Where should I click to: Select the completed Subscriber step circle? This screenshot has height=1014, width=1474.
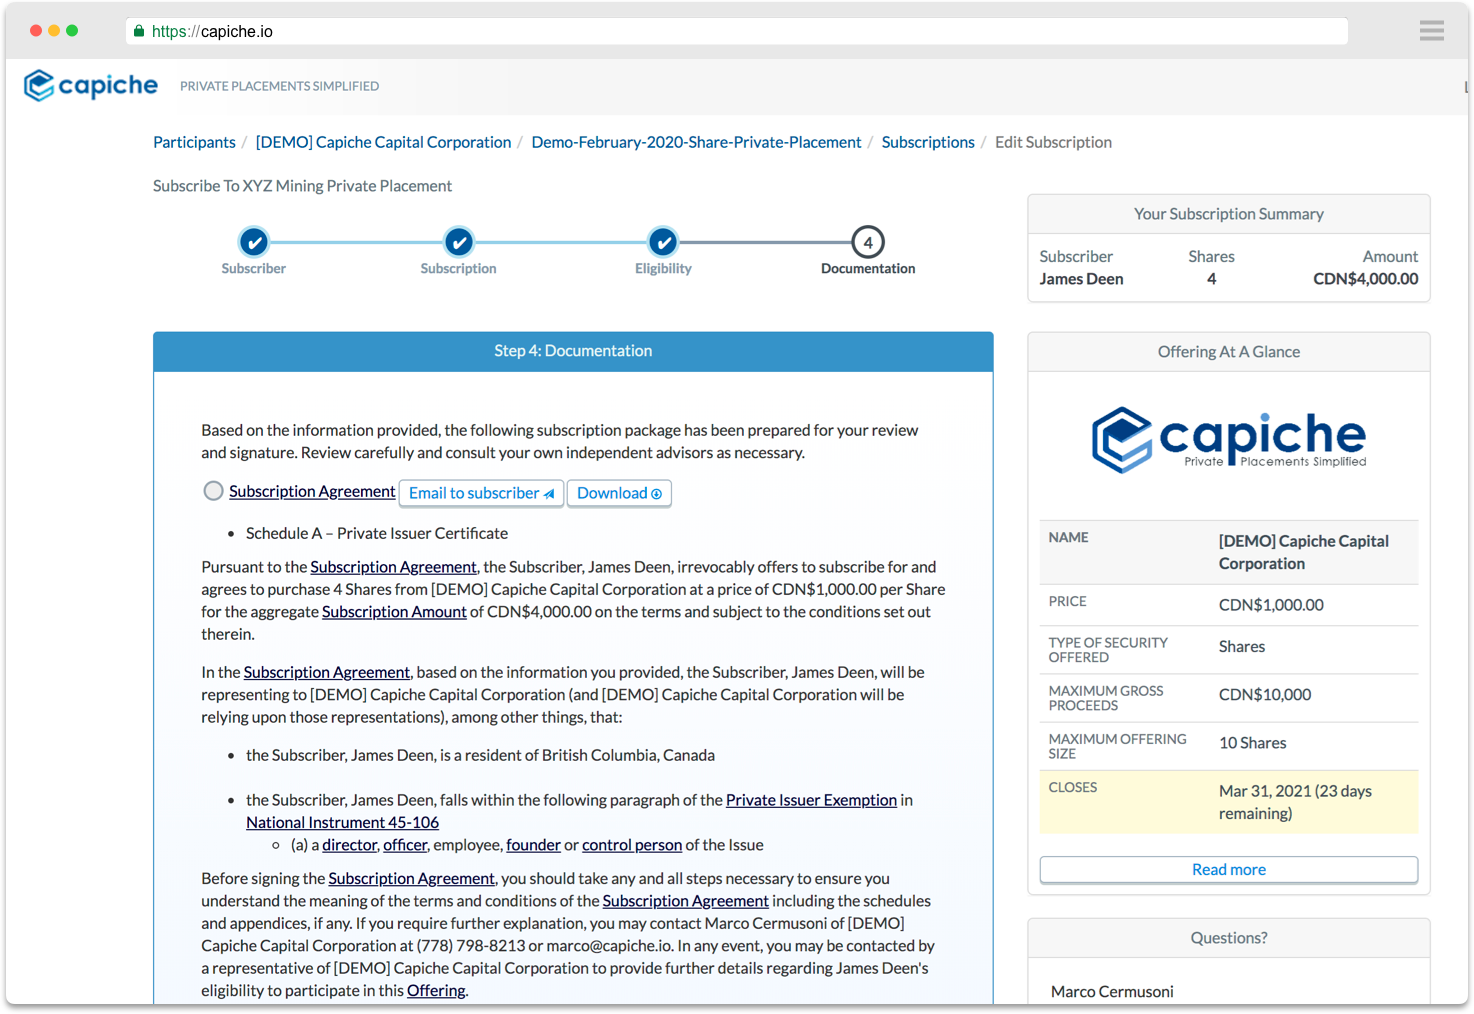[x=254, y=242]
